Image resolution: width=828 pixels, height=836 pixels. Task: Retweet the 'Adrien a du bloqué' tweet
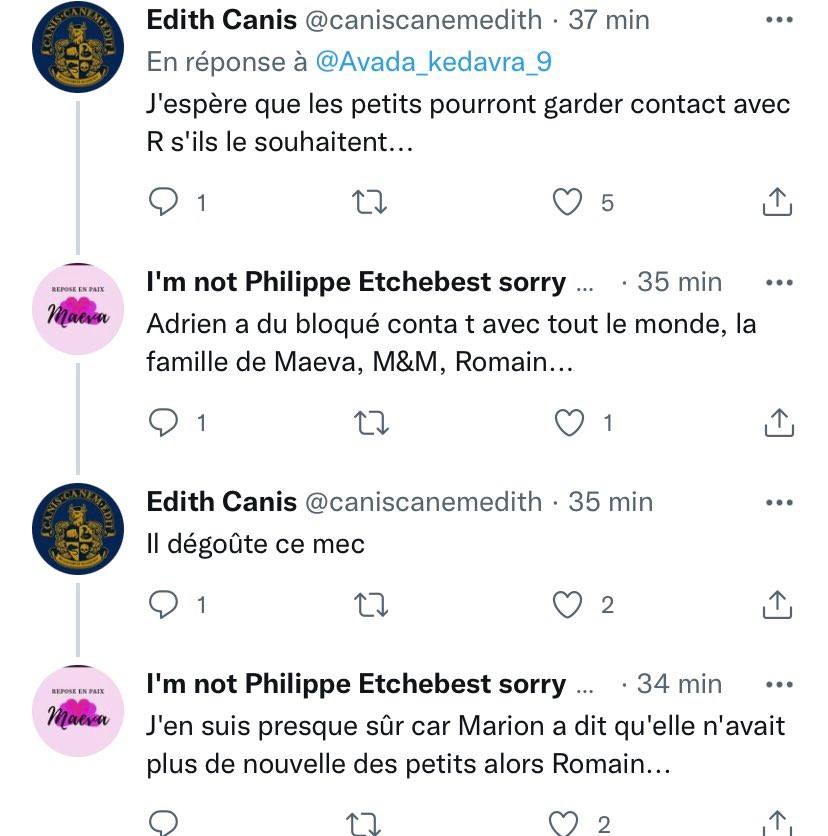coord(371,424)
